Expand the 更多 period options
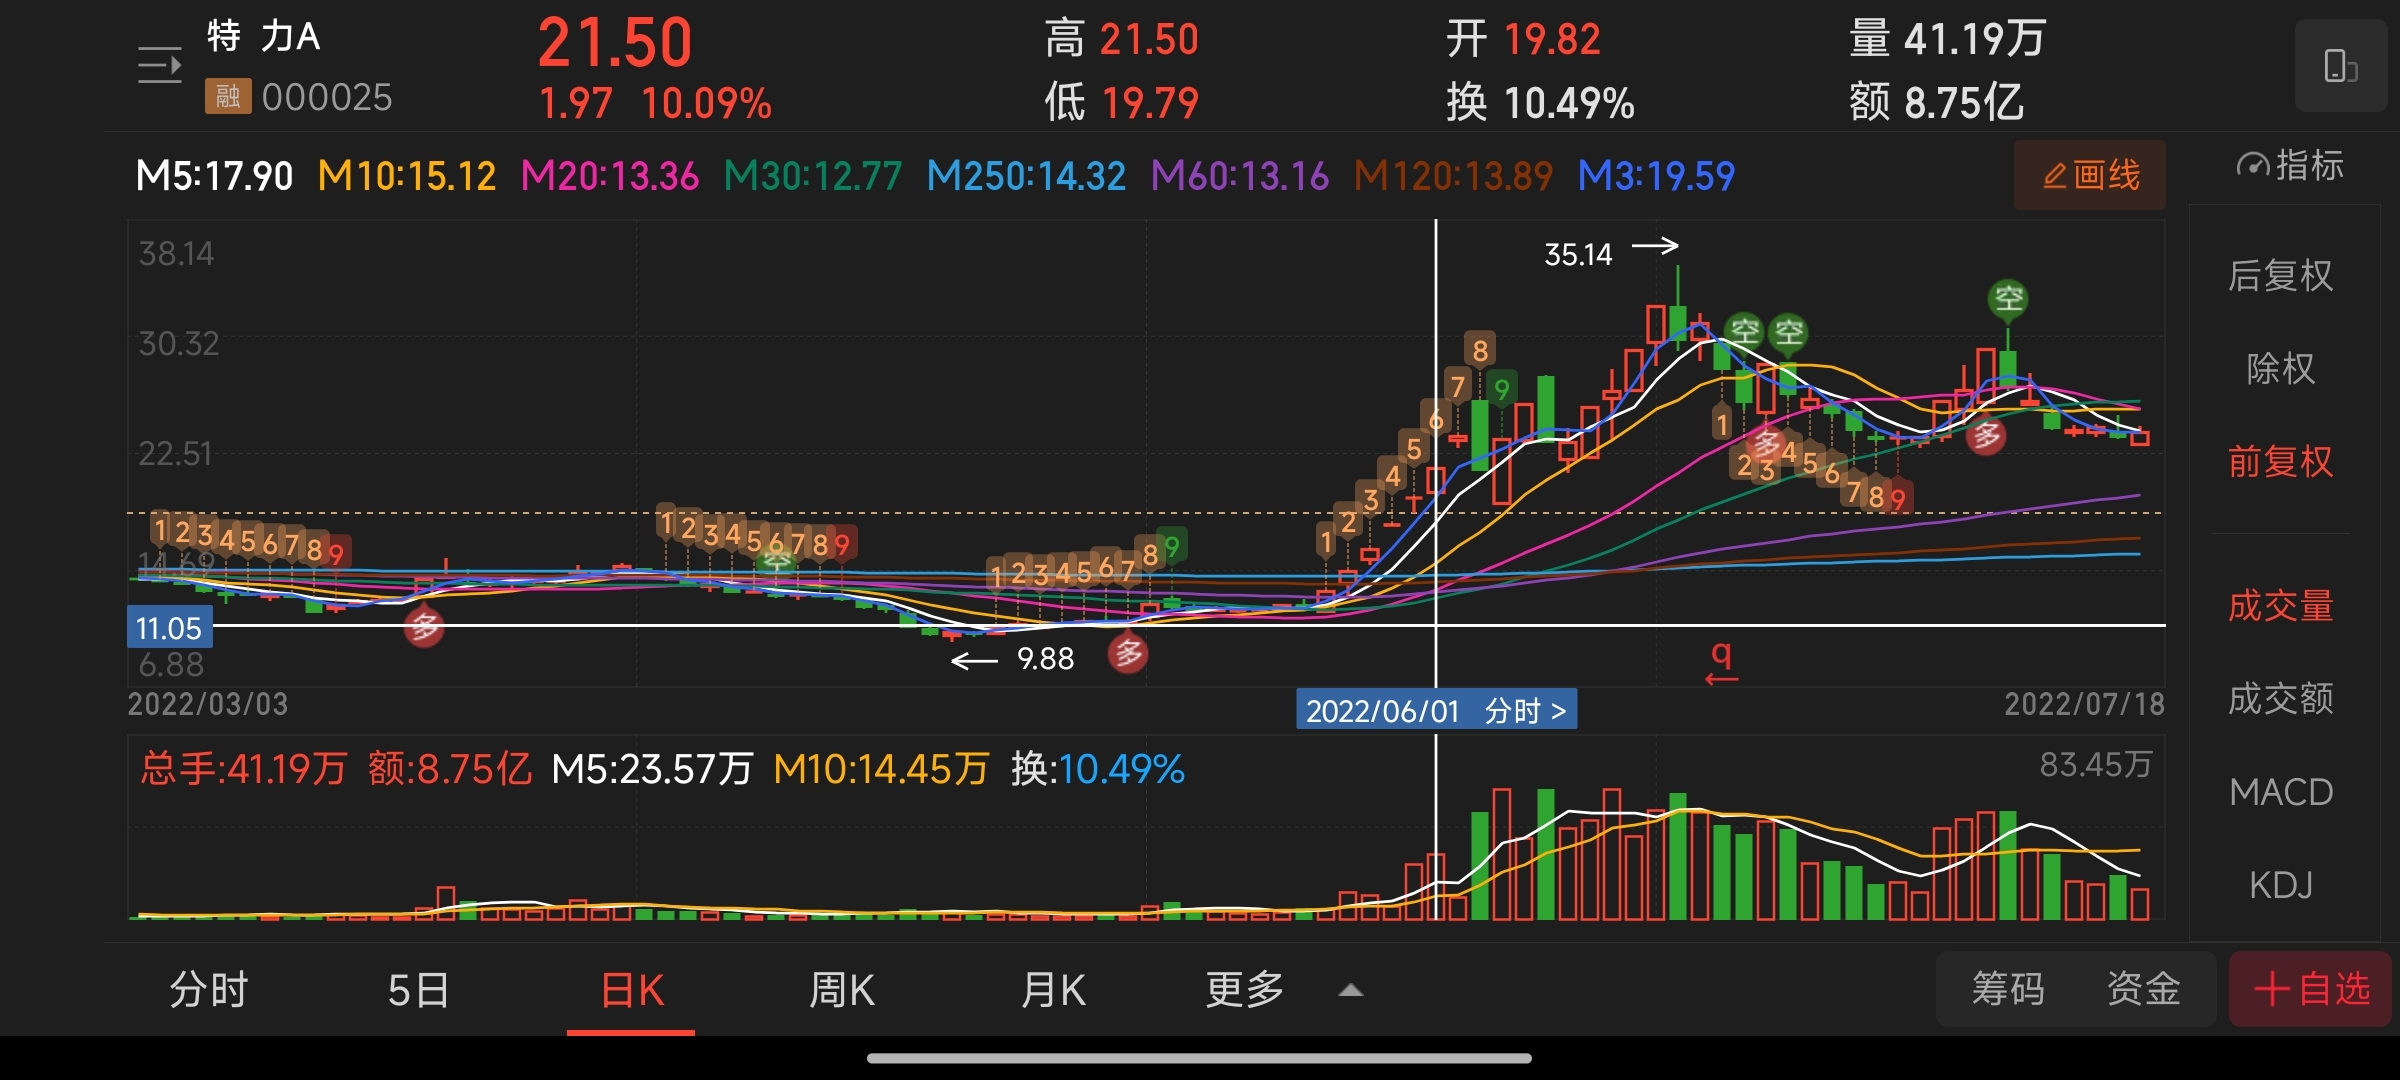This screenshot has height=1080, width=2400. click(1245, 990)
